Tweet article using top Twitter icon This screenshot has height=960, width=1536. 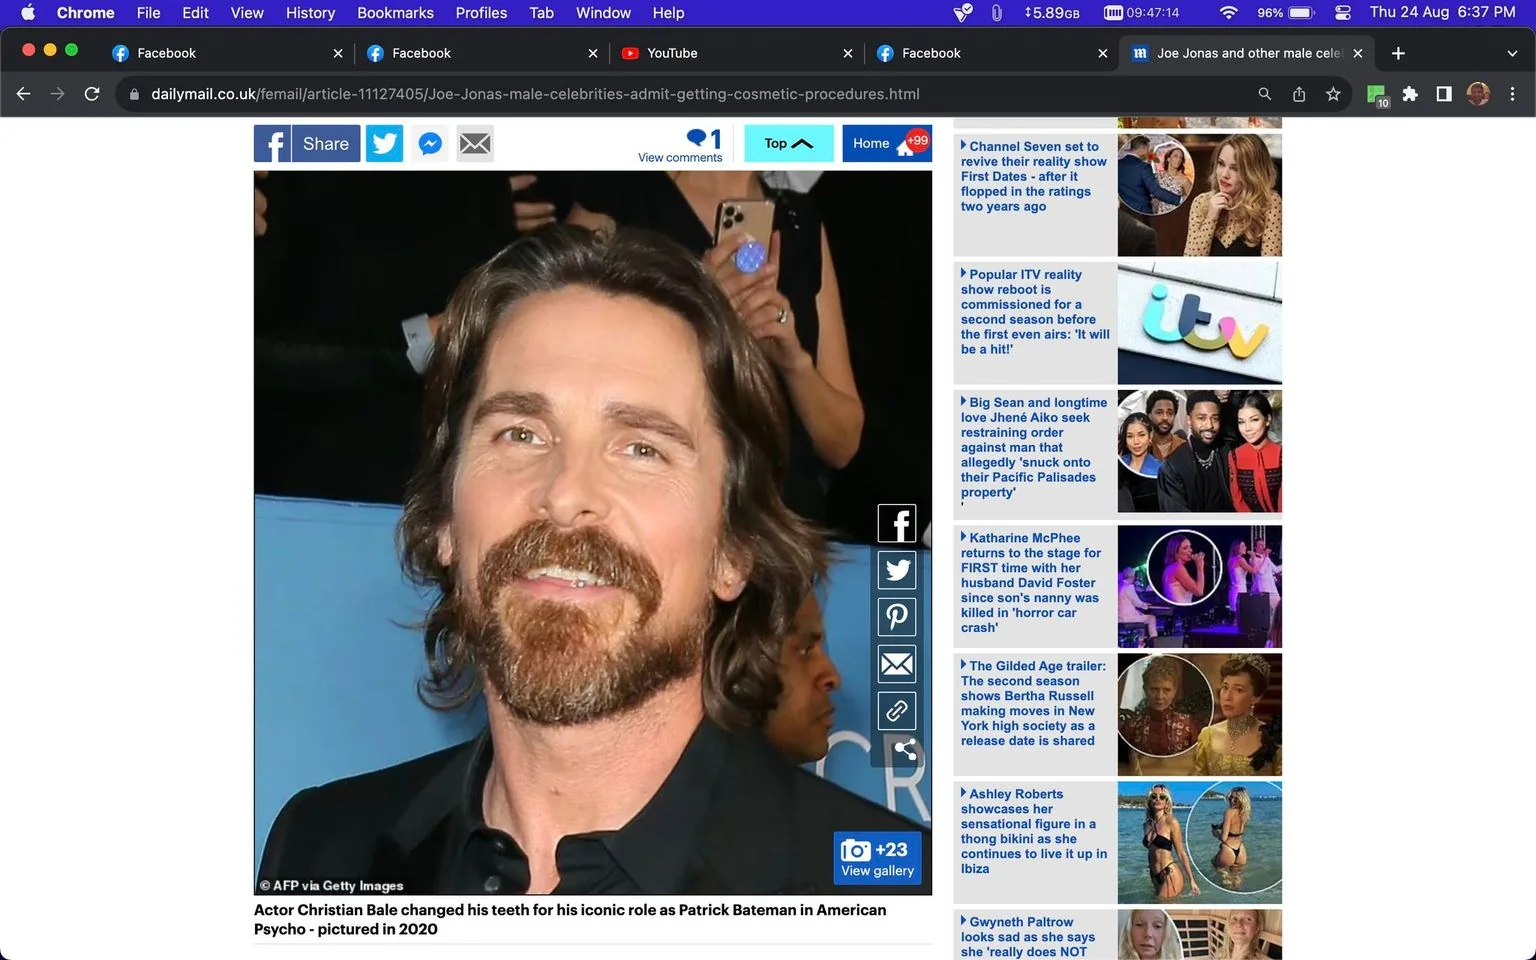pos(384,144)
